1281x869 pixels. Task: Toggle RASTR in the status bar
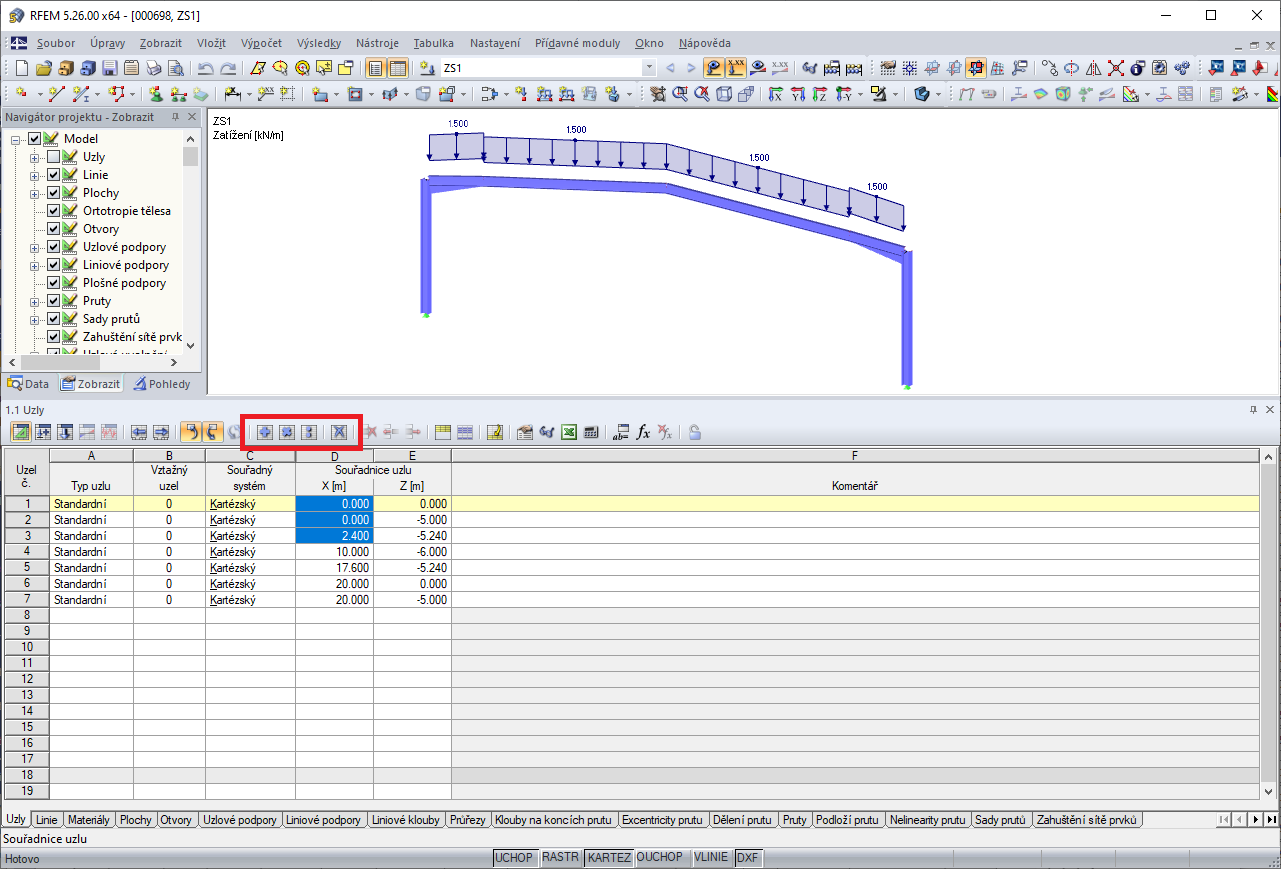559,858
